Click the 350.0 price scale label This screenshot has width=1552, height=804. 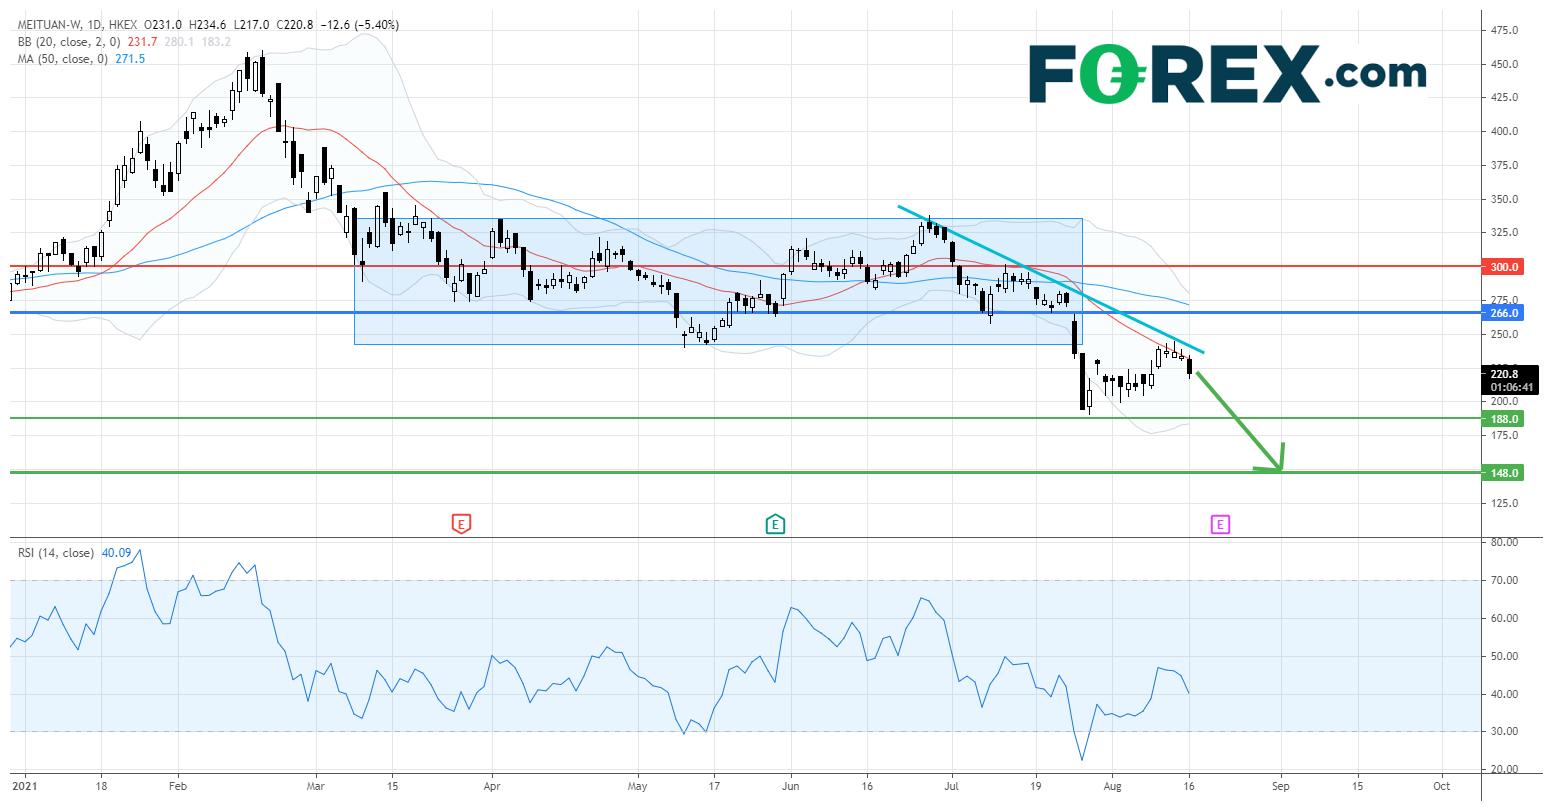[x=1506, y=200]
